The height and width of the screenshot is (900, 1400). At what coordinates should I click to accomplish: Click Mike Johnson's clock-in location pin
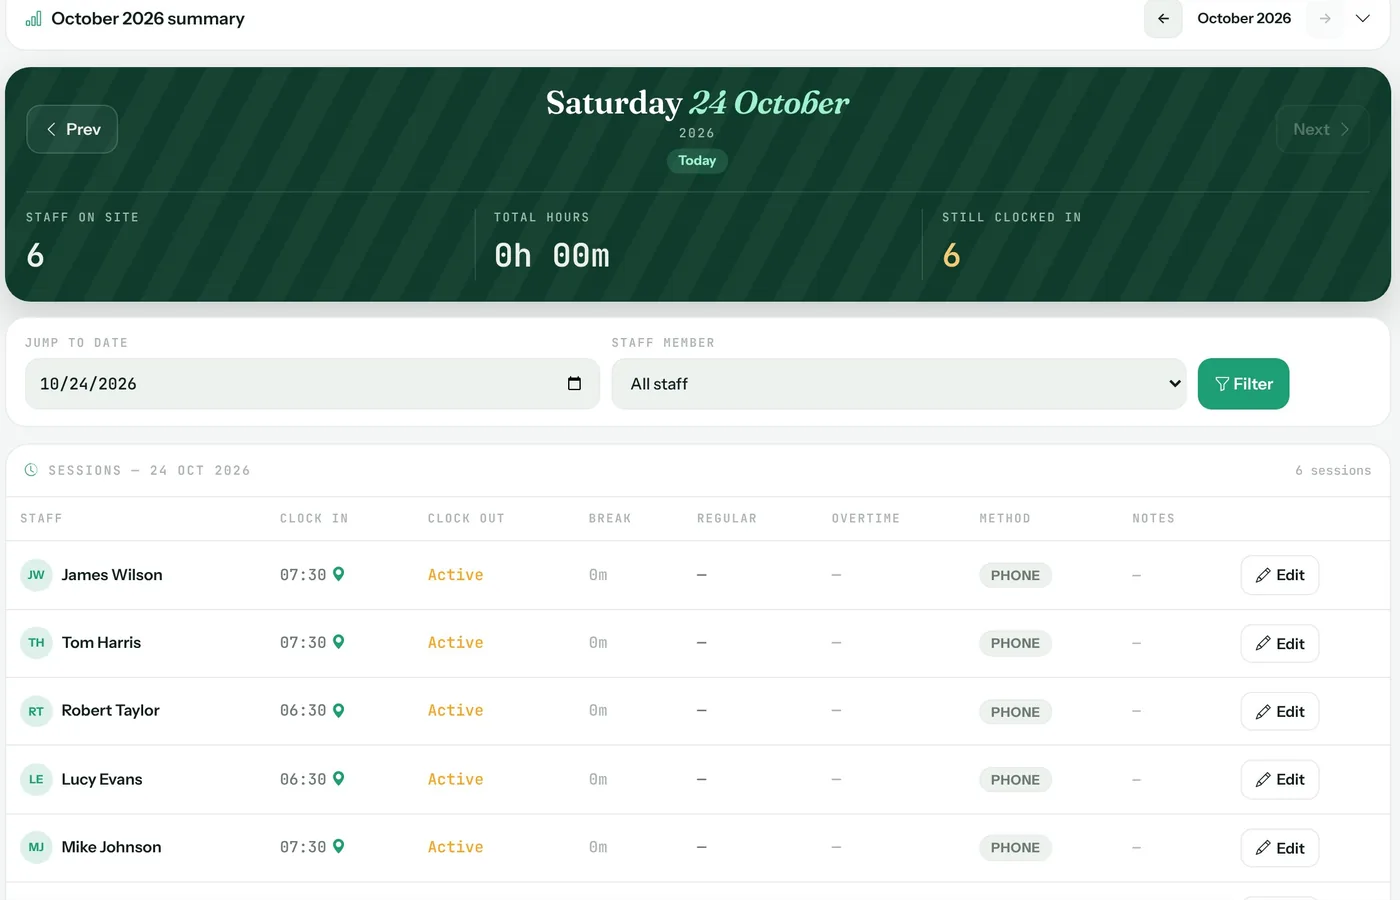point(338,846)
